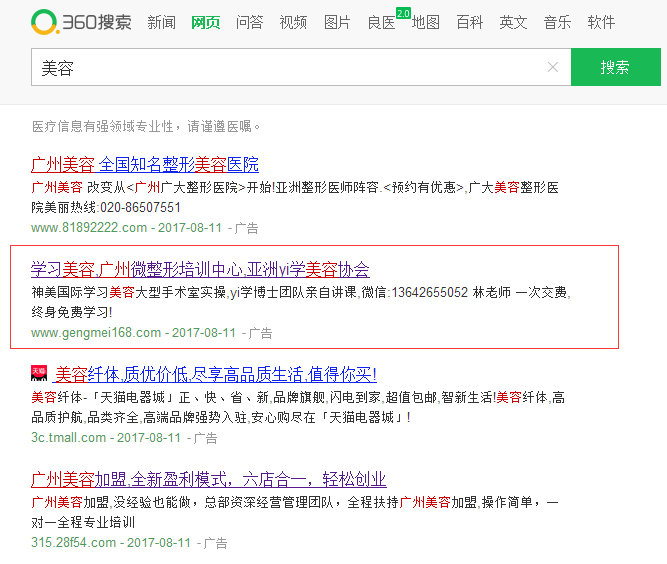This screenshot has width=667, height=564.
Task: Open the 音乐 tab
Action: [557, 22]
